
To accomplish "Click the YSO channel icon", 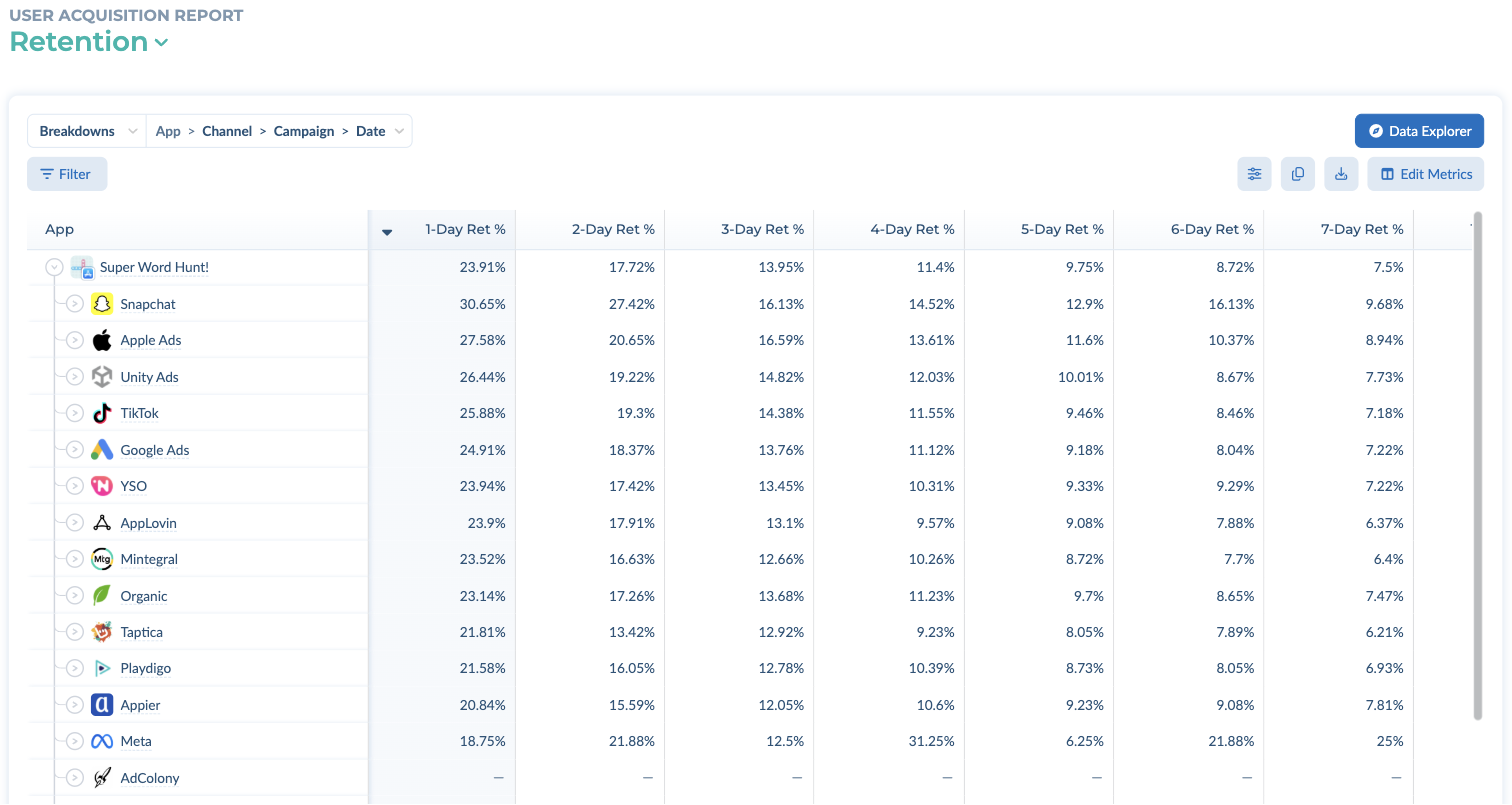I will pyautogui.click(x=102, y=486).
